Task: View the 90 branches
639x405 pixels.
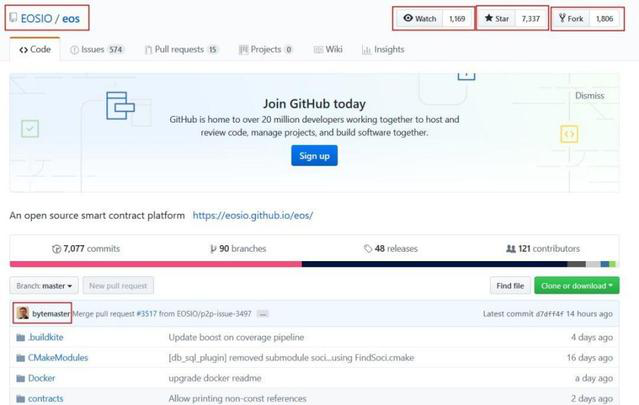Action: click(x=238, y=249)
